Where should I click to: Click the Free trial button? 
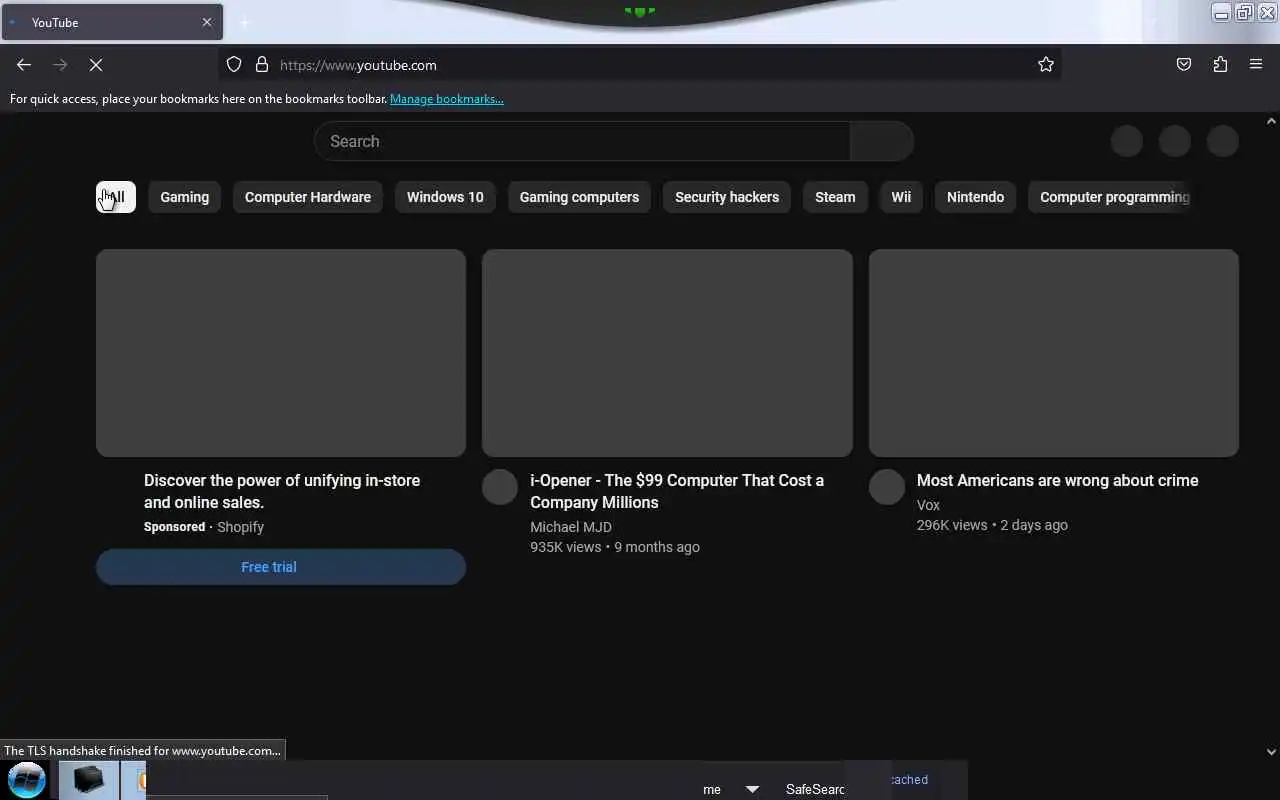pyautogui.click(x=281, y=567)
